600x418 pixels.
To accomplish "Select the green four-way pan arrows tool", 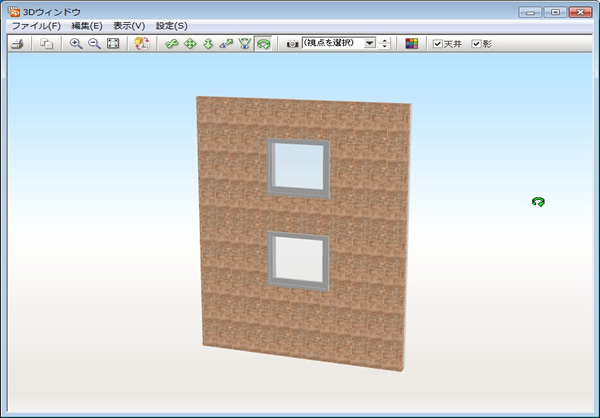I will (x=190, y=44).
